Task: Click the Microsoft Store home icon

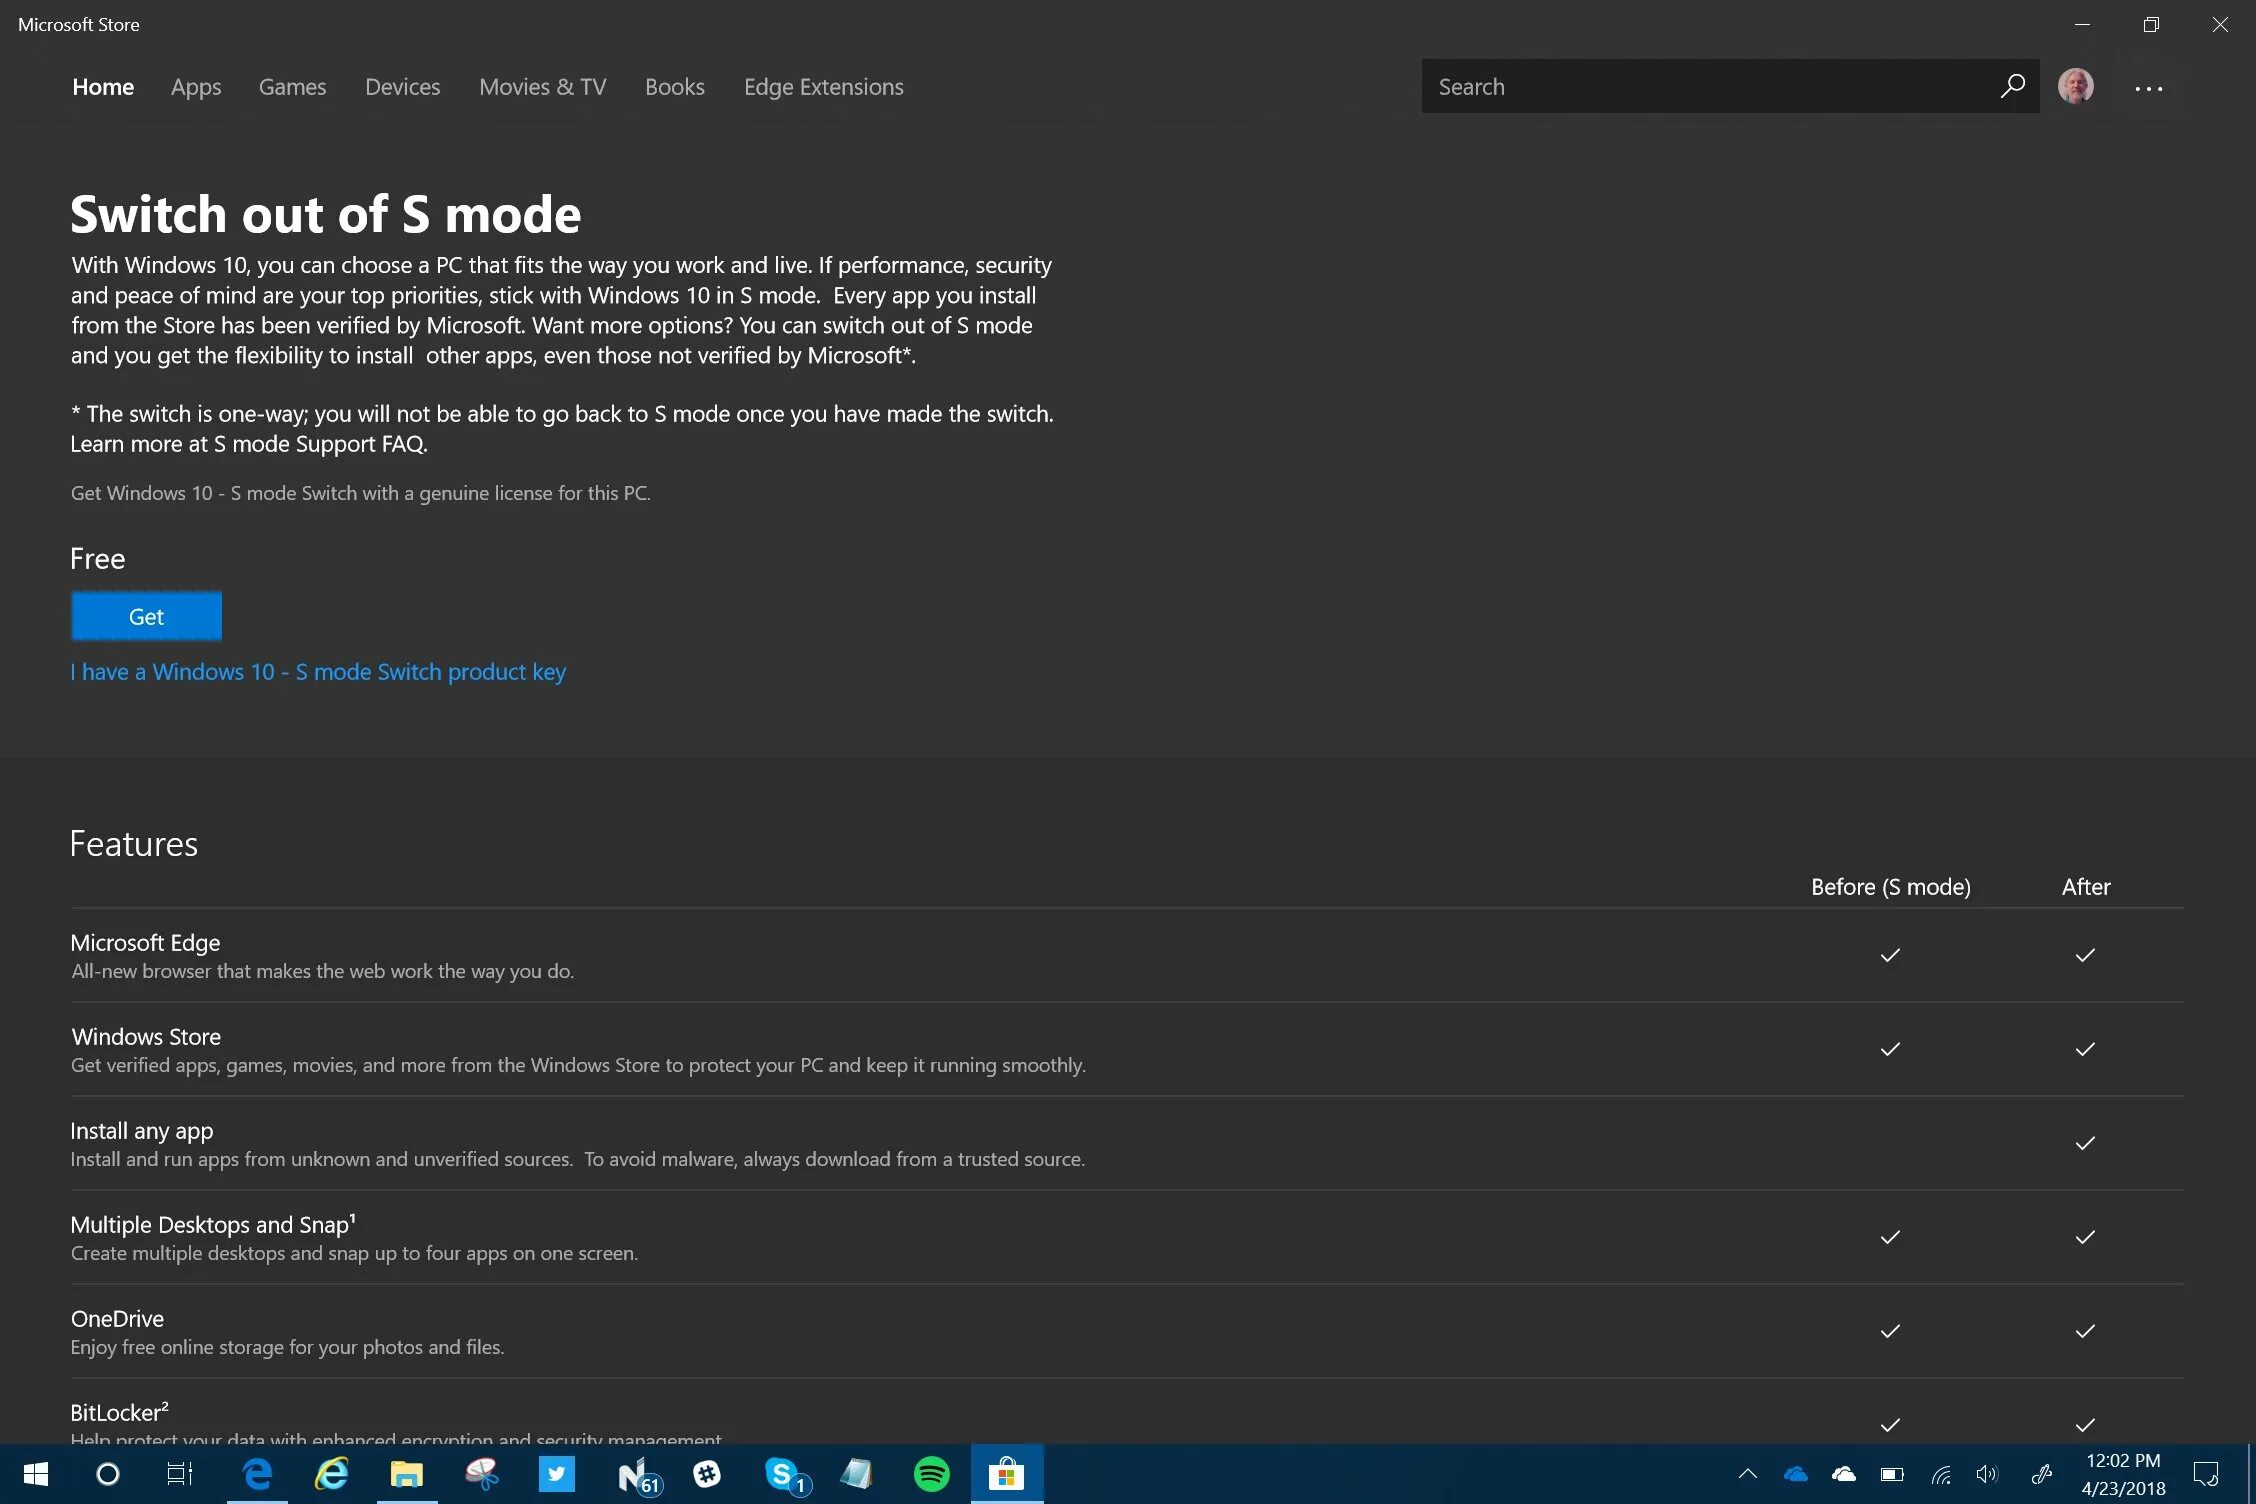Action: [x=102, y=86]
